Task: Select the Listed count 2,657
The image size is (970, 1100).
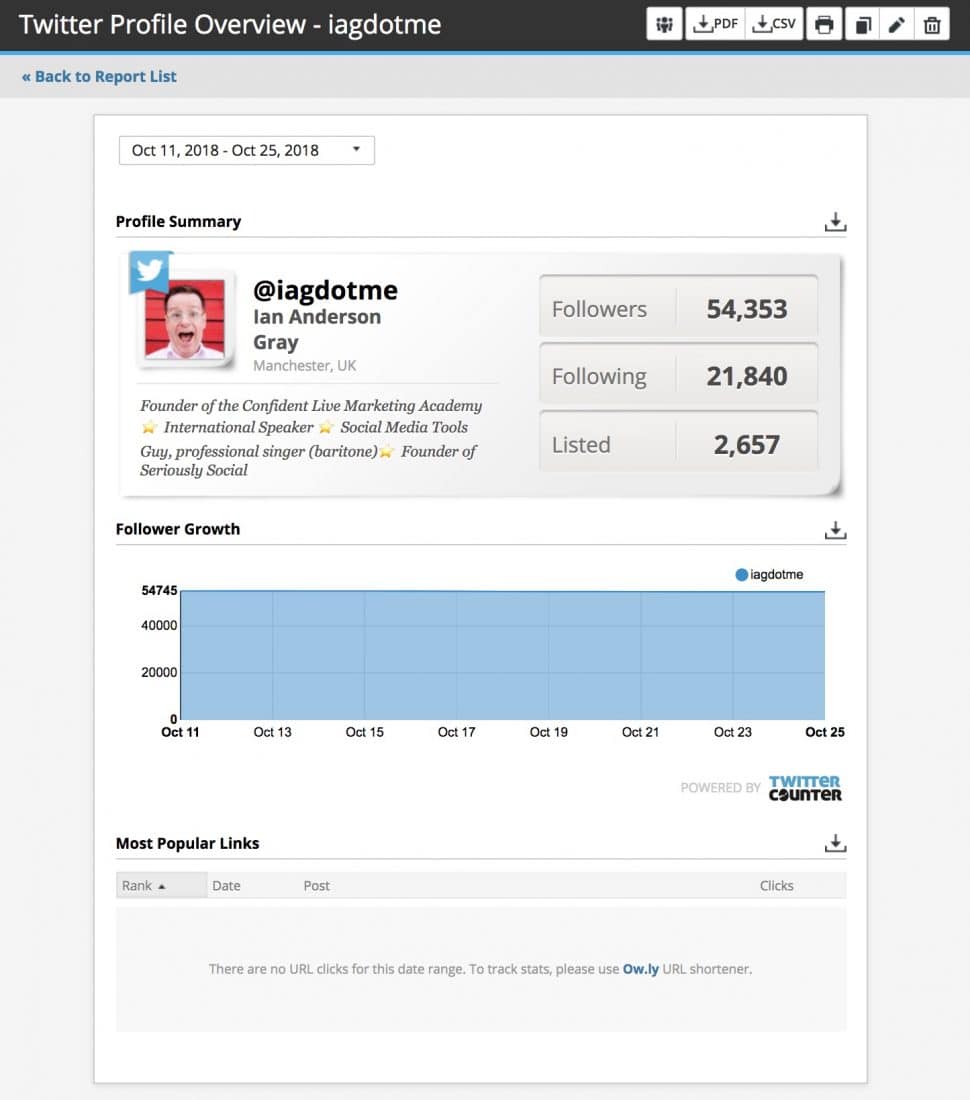Action: (746, 444)
